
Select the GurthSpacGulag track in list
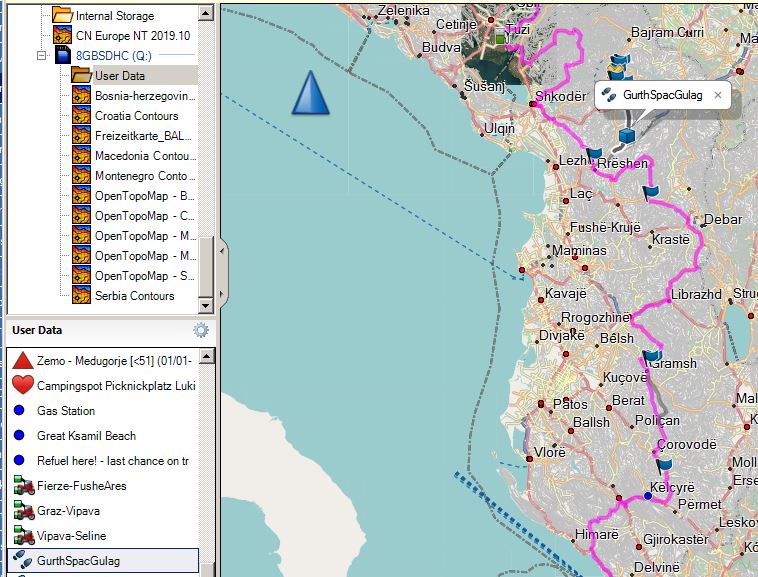tap(78, 561)
